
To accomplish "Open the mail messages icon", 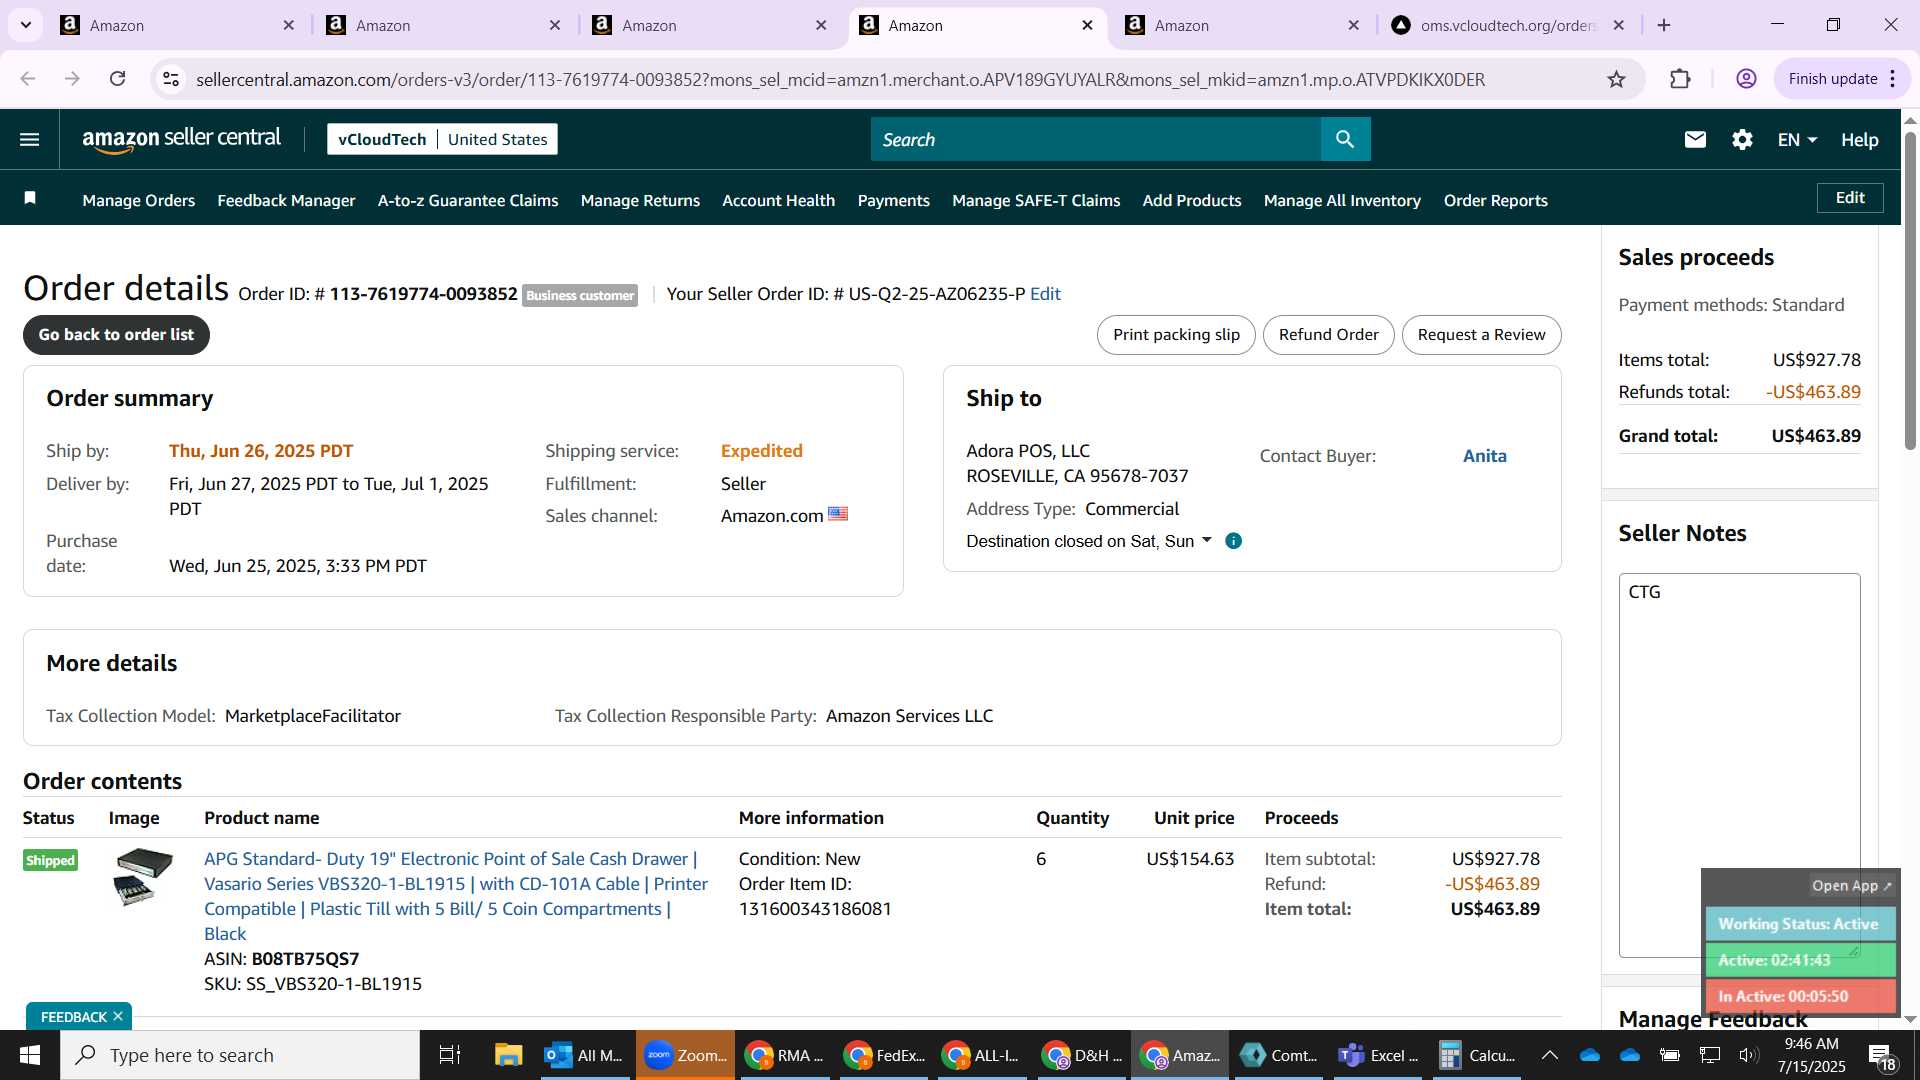I will (1695, 140).
